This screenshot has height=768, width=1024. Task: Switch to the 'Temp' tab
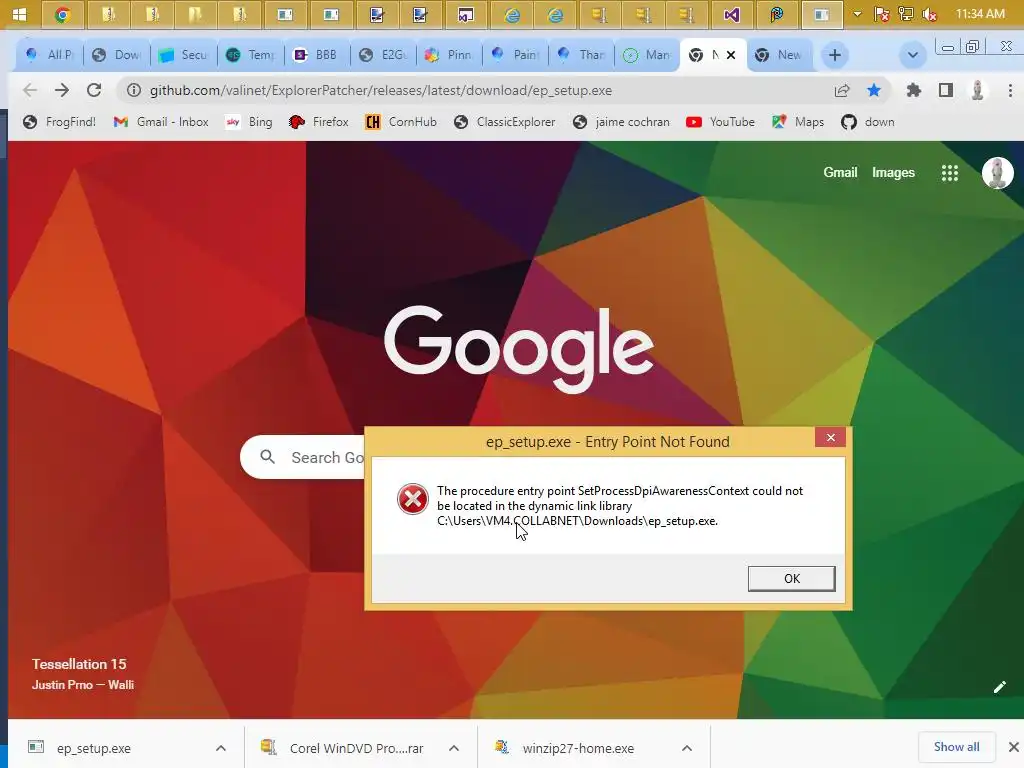251,55
